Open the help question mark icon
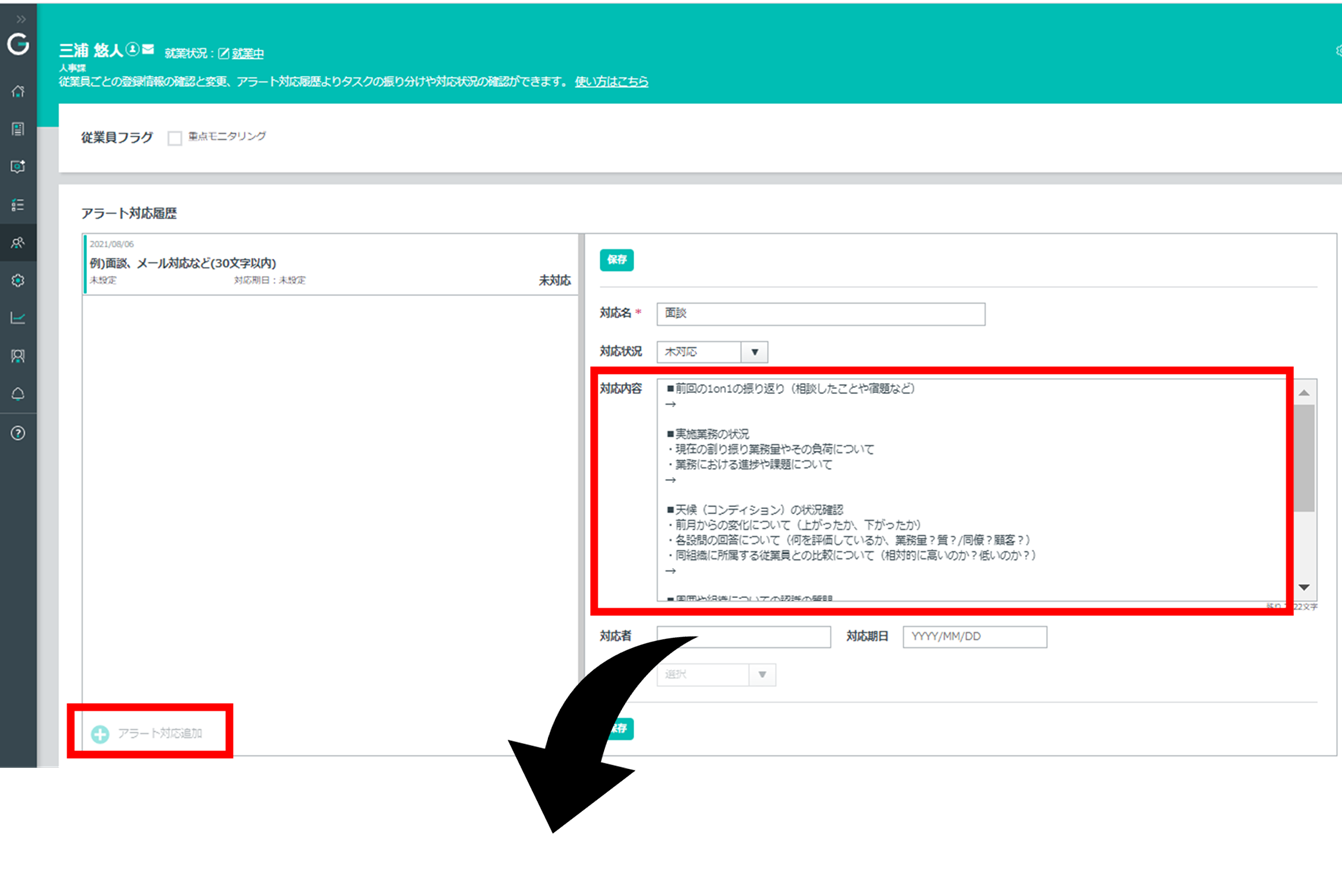The height and width of the screenshot is (890, 1342). (18, 433)
